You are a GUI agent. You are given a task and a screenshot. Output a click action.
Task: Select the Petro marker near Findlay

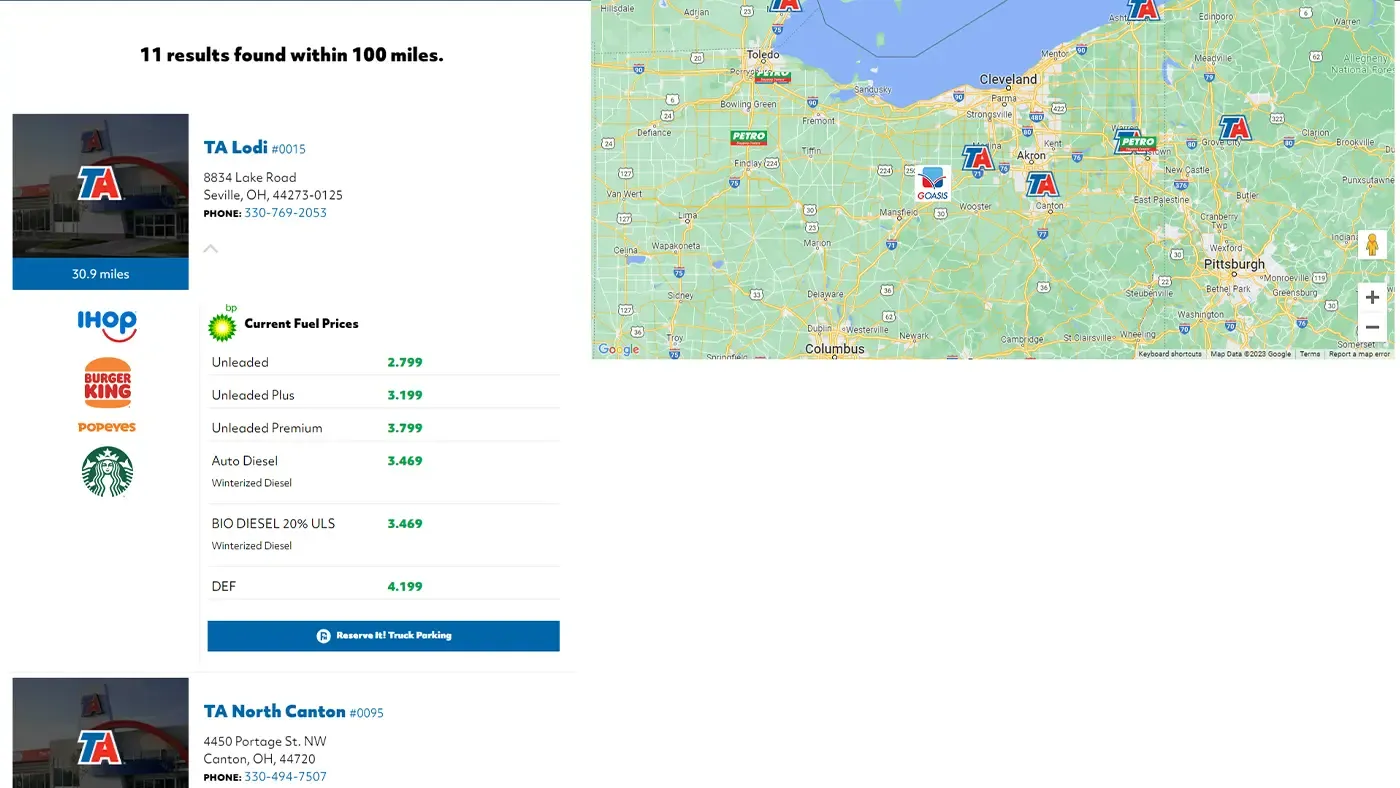pos(748,137)
